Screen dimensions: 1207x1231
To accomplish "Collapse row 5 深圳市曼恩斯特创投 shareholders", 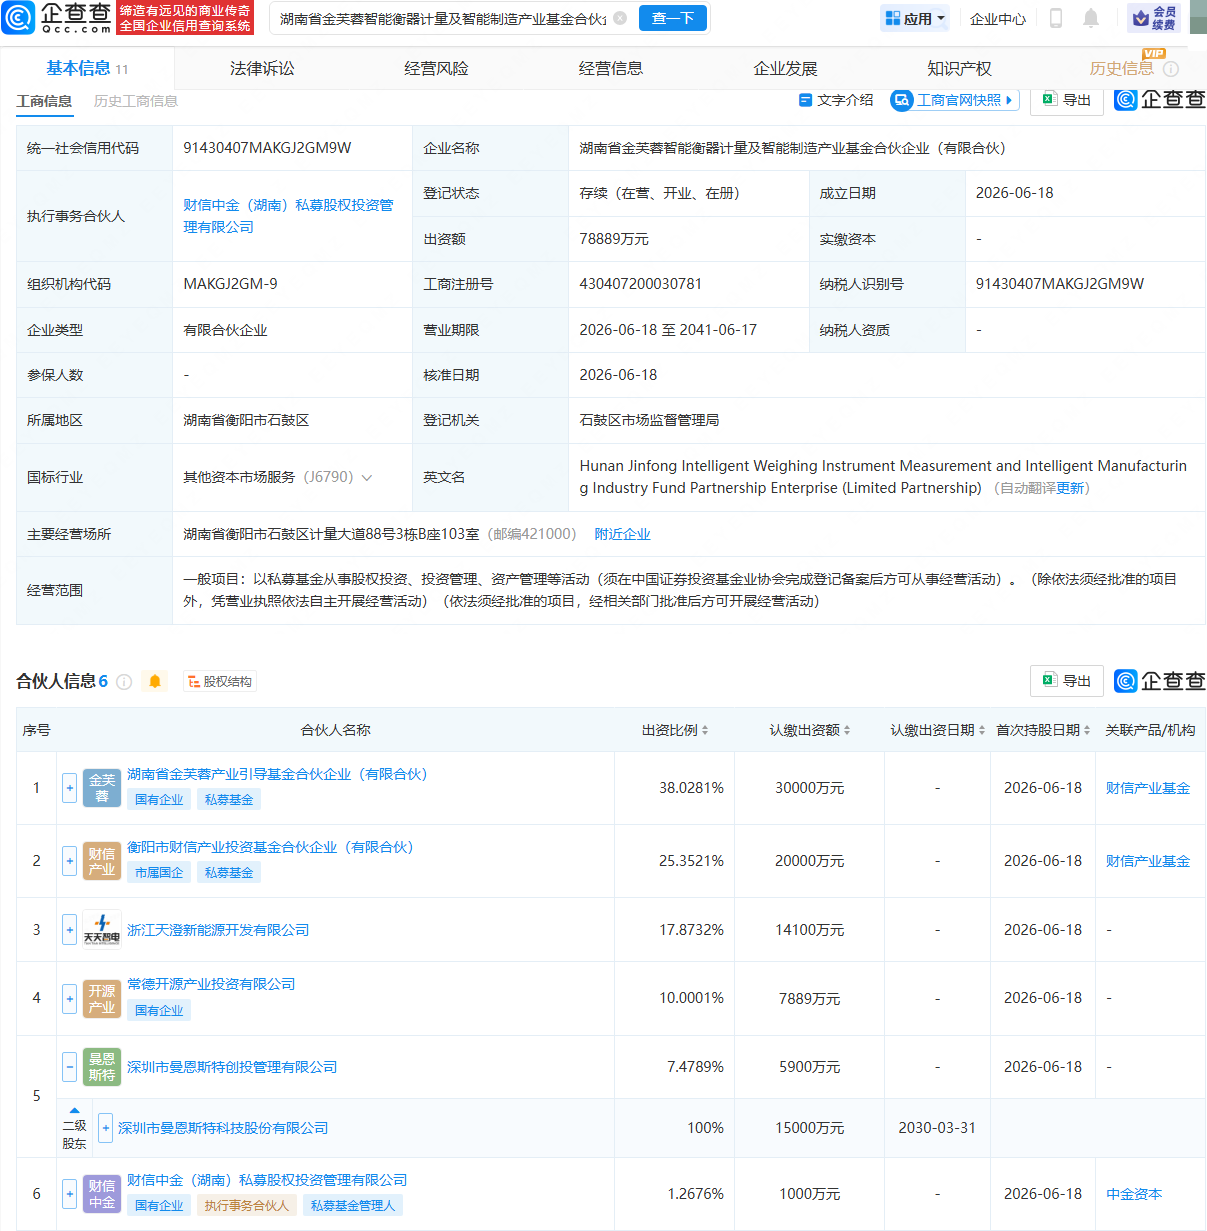I will click(x=69, y=1067).
